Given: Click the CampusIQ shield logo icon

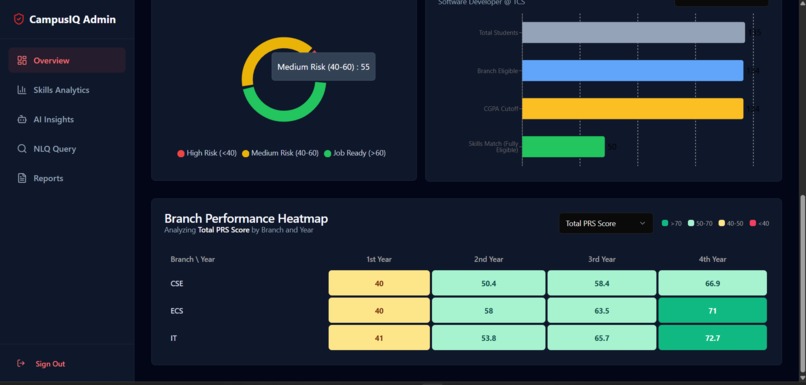Looking at the screenshot, I should [x=19, y=20].
